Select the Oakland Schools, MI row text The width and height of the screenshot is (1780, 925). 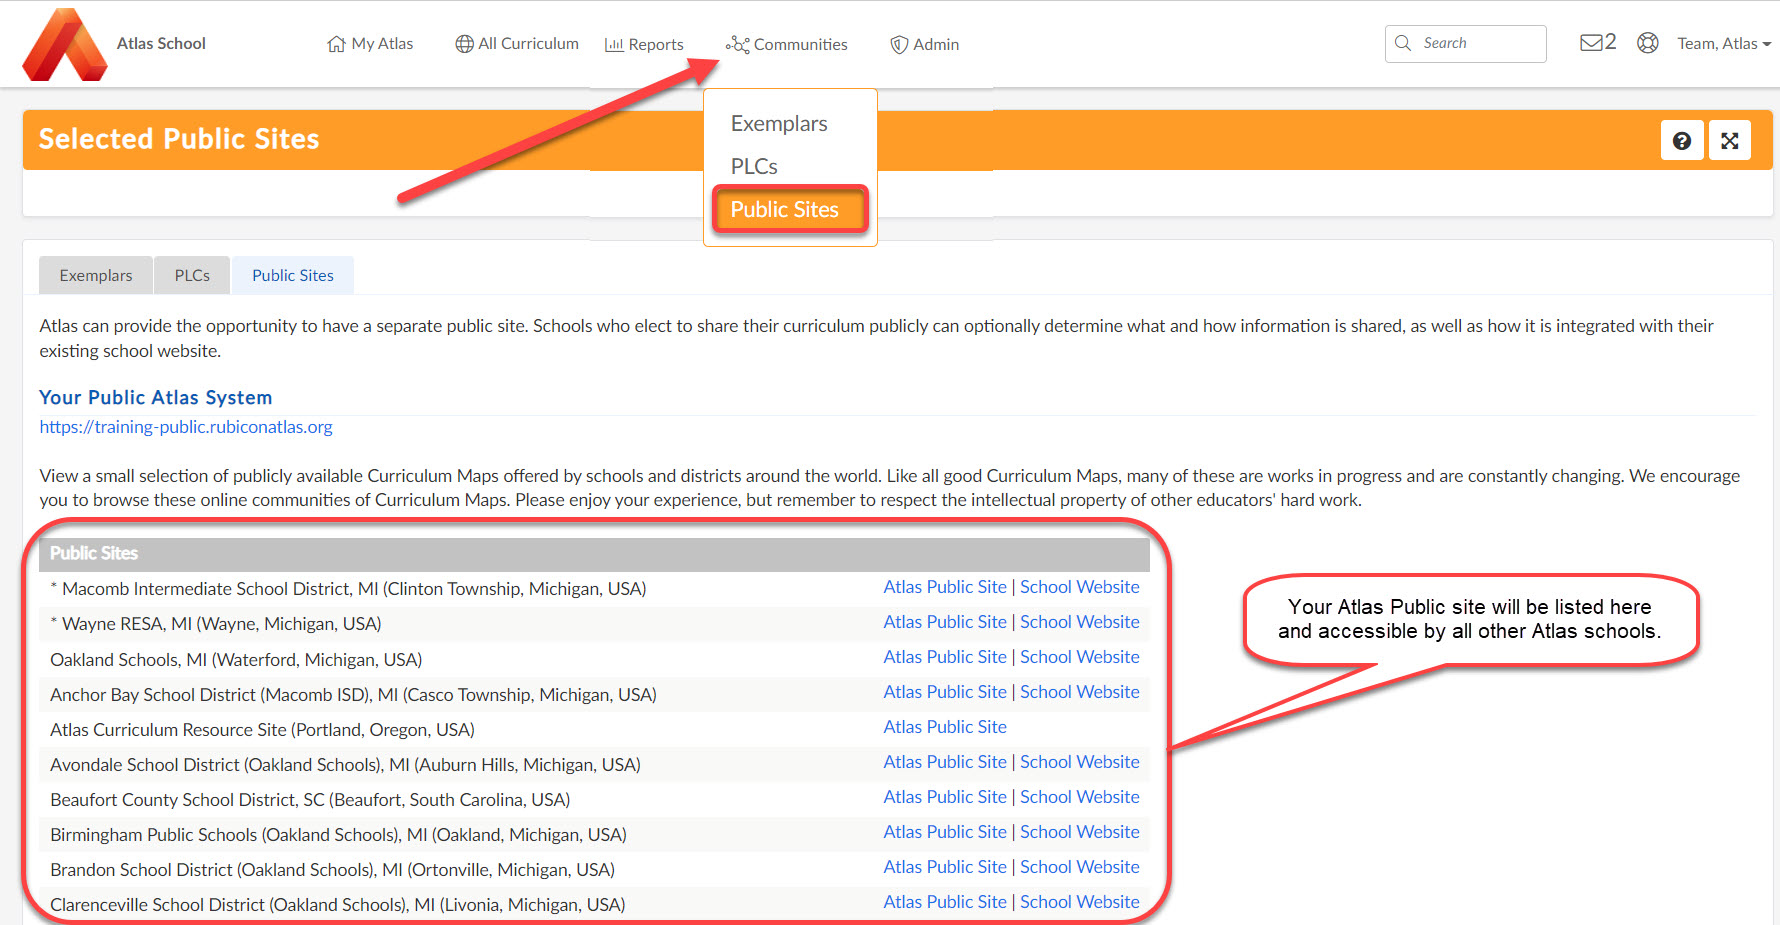(x=236, y=660)
